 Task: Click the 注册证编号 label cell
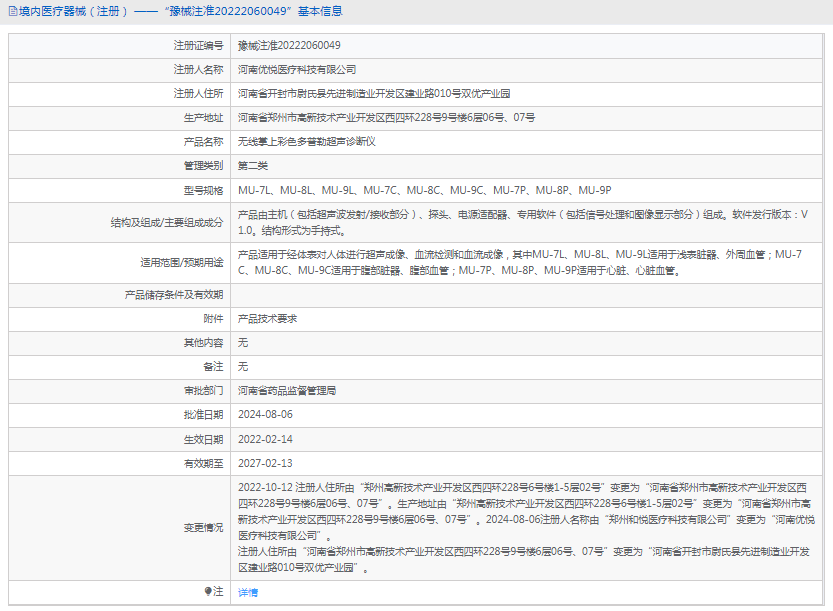pos(198,46)
